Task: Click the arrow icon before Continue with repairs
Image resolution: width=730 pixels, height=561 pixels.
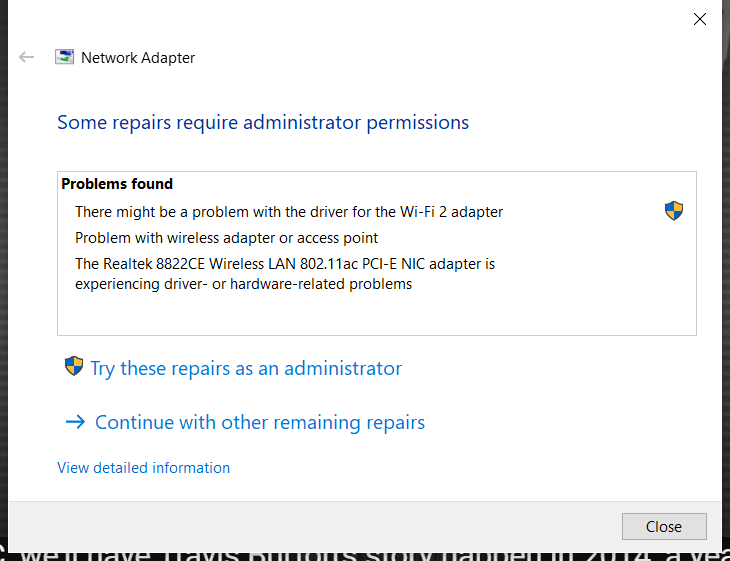Action: [75, 422]
